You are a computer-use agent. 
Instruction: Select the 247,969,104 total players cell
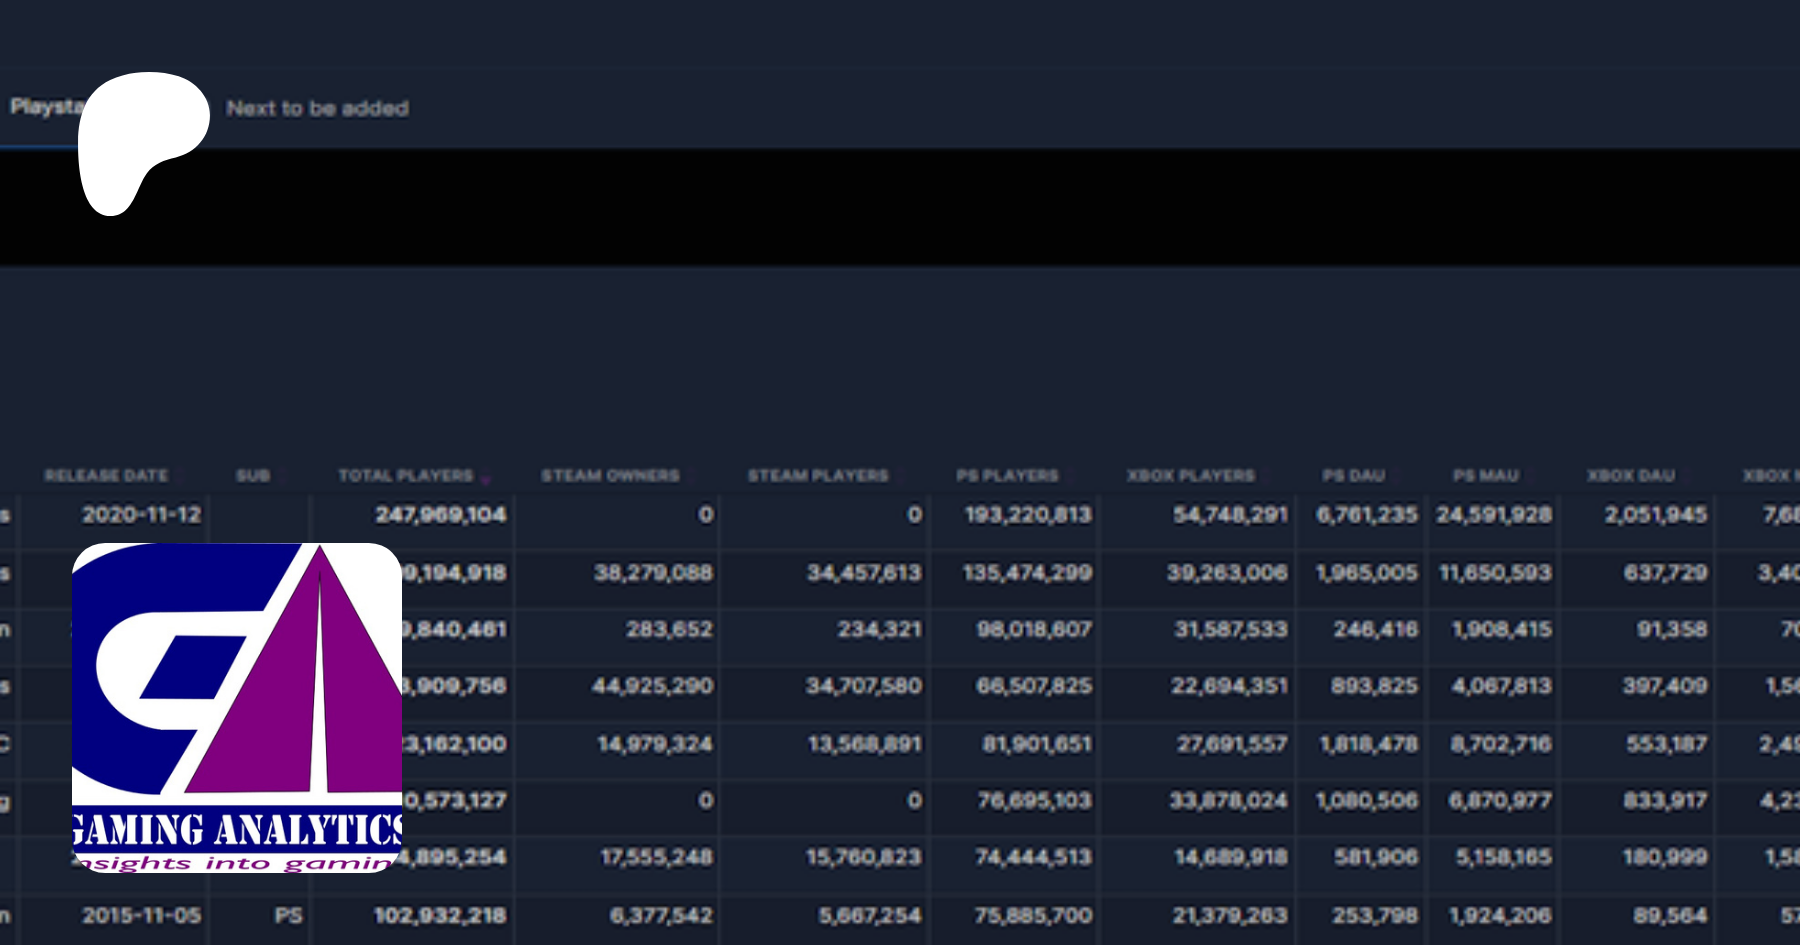440,515
